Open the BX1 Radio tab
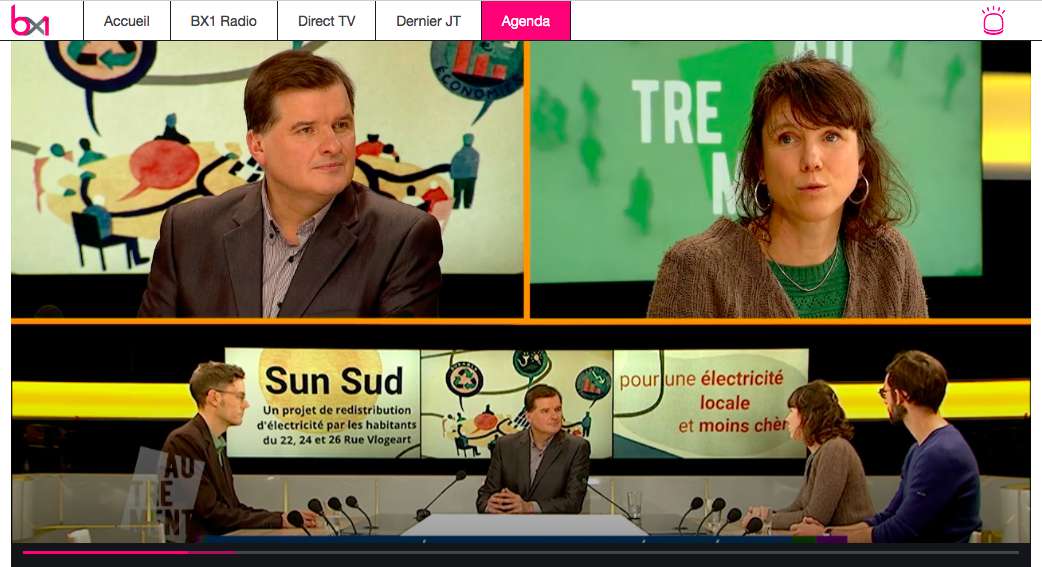1042x567 pixels. click(x=223, y=21)
